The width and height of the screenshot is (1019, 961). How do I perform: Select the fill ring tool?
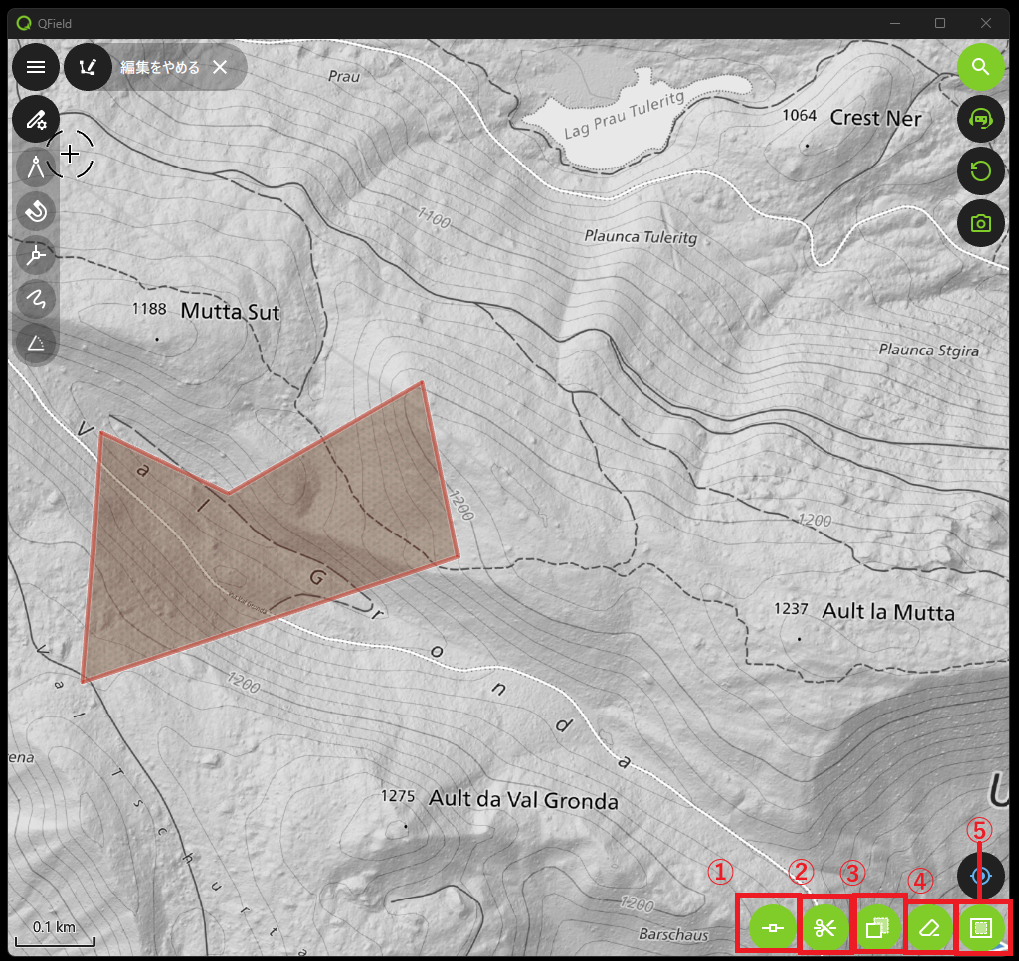pos(981,928)
